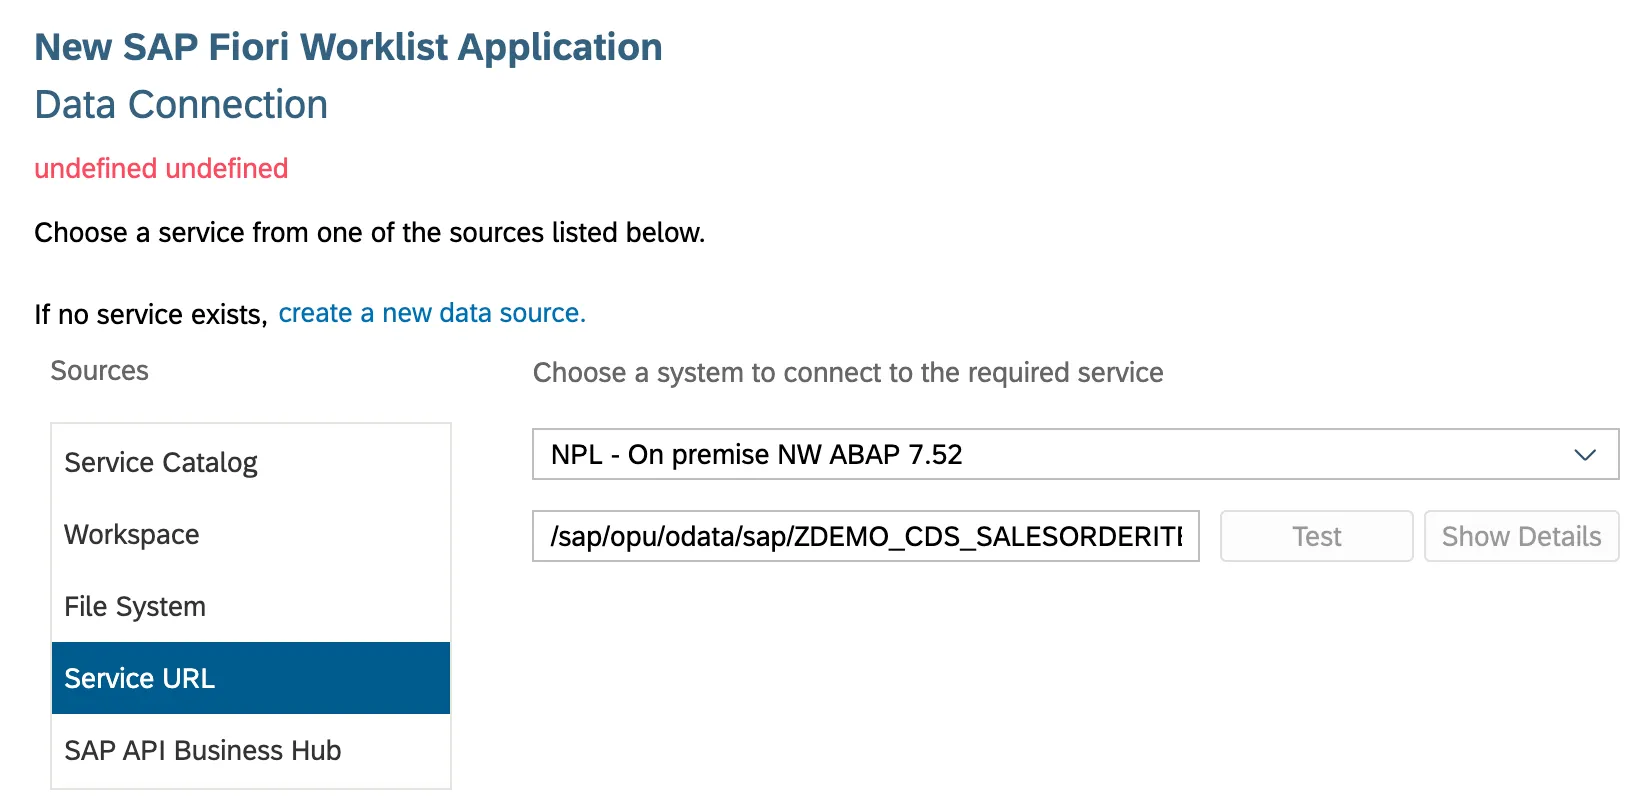Switch to SAP API Business Hub source
The image size is (1642, 802).
point(203,751)
